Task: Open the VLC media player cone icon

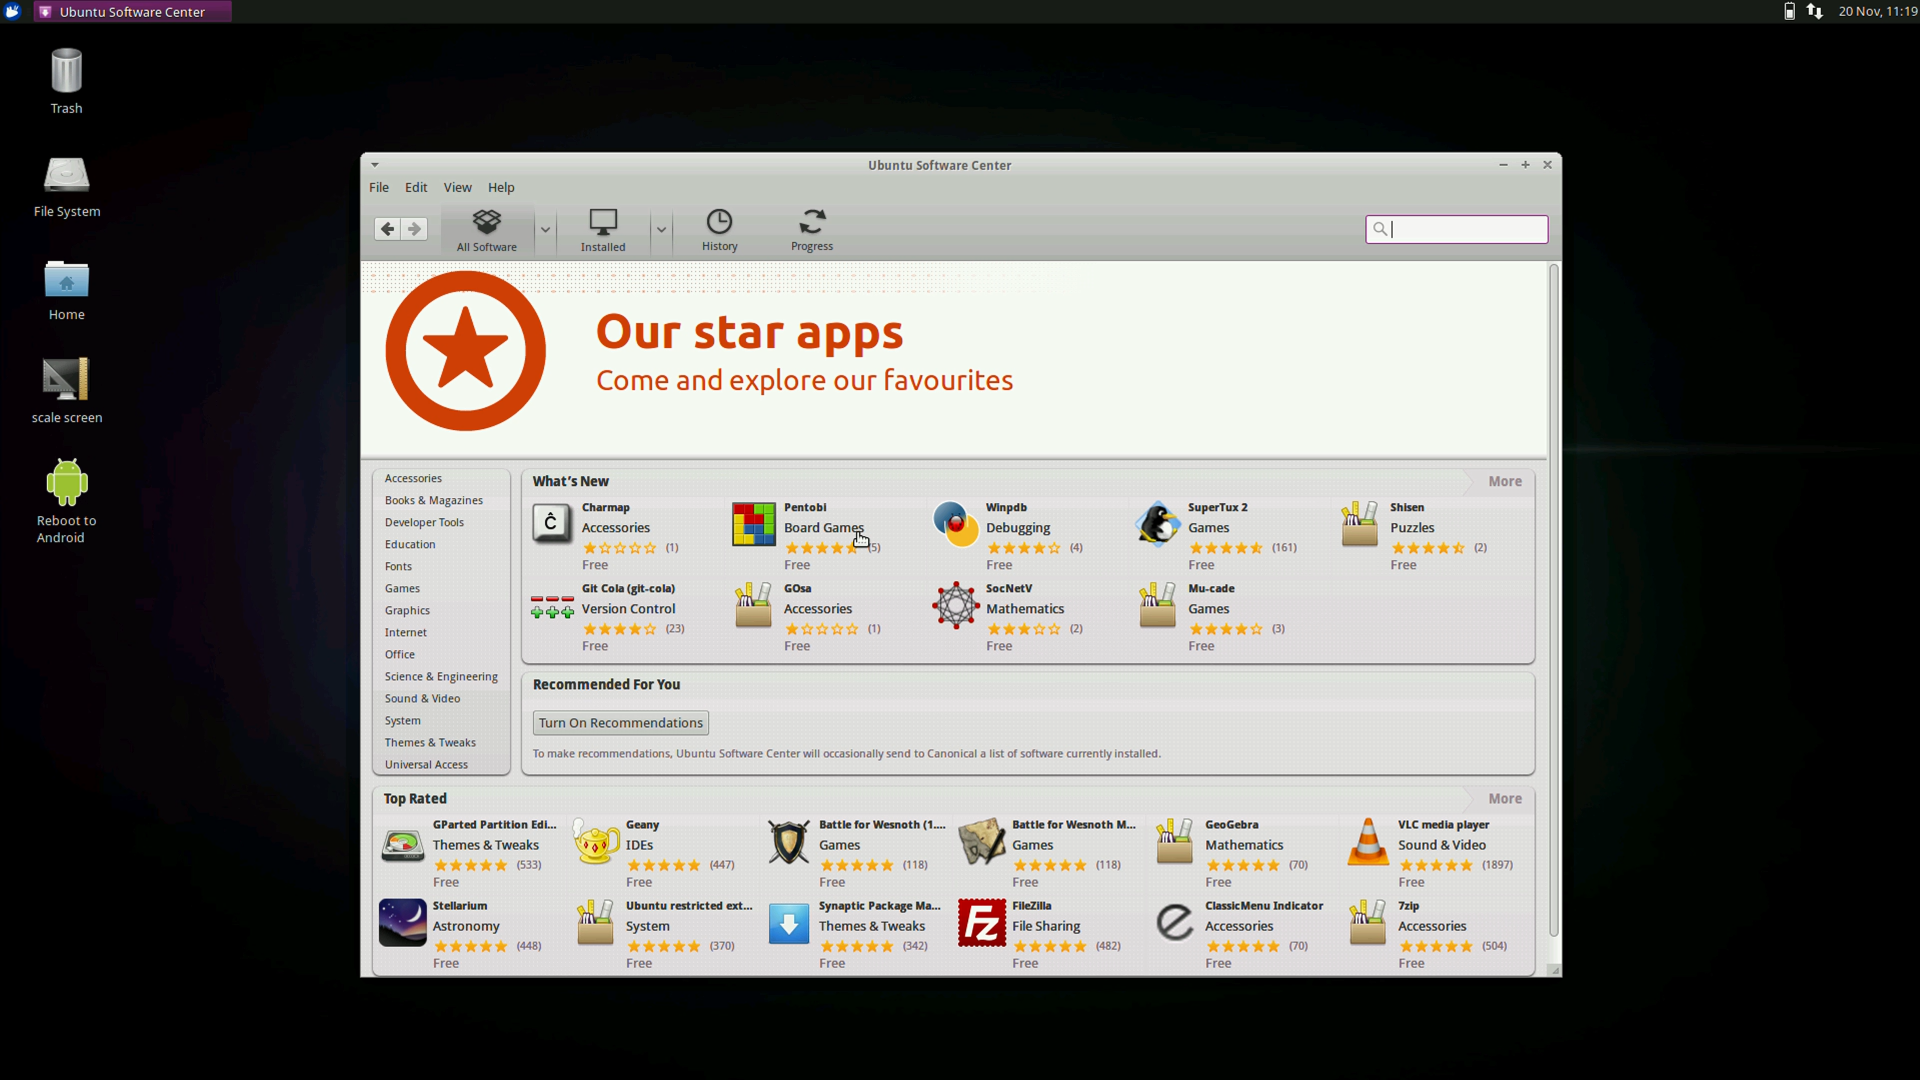Action: coord(1368,842)
